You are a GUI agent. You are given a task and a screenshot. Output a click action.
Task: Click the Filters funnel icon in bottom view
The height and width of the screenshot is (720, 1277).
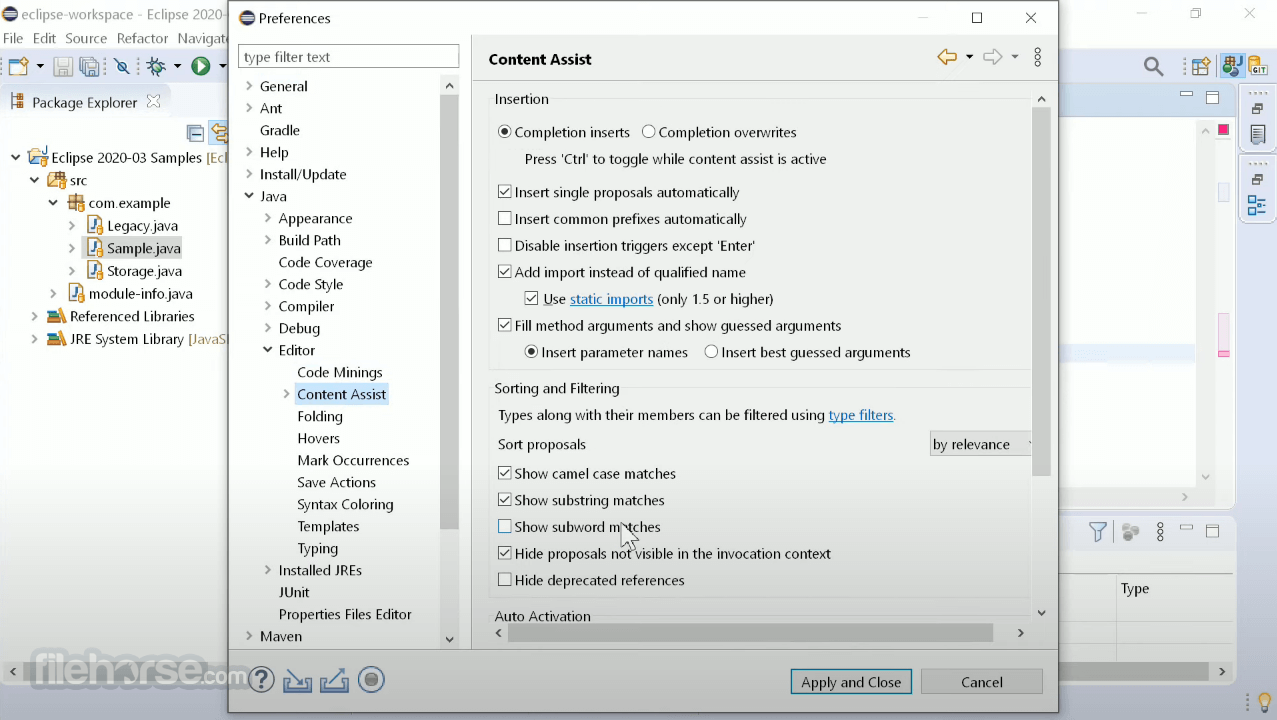pyautogui.click(x=1098, y=532)
